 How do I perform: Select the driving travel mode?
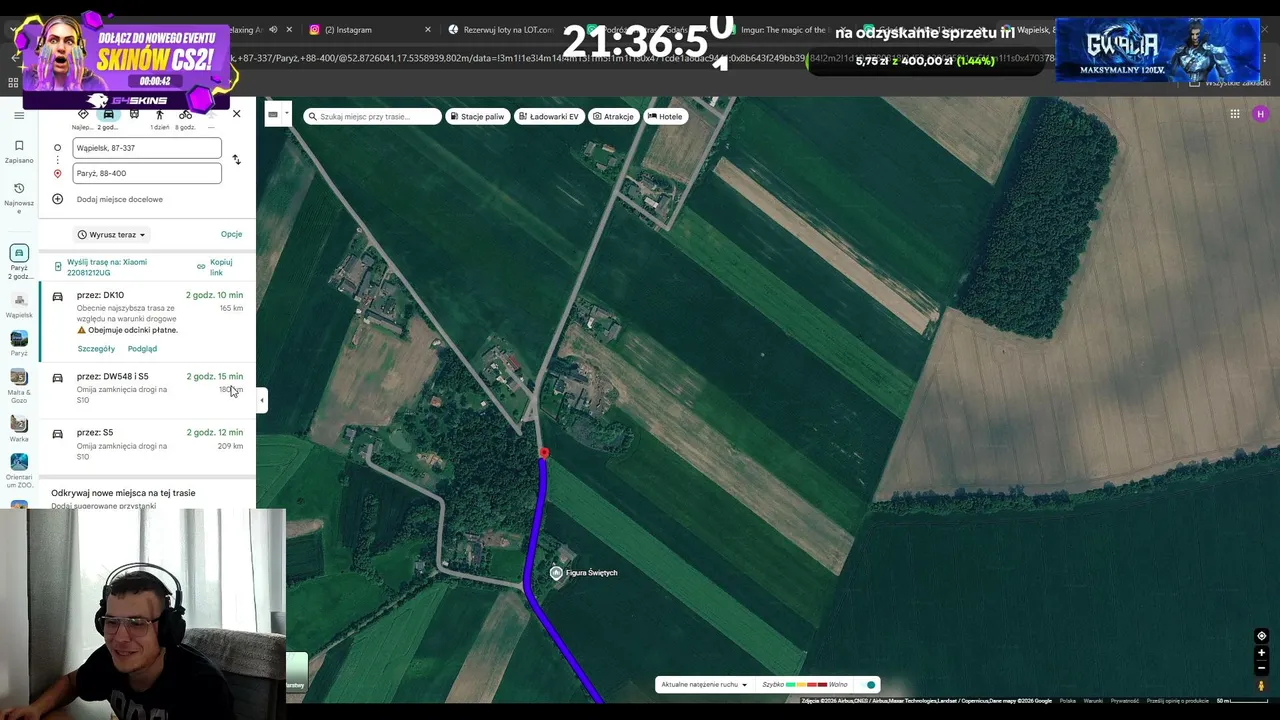[108, 115]
